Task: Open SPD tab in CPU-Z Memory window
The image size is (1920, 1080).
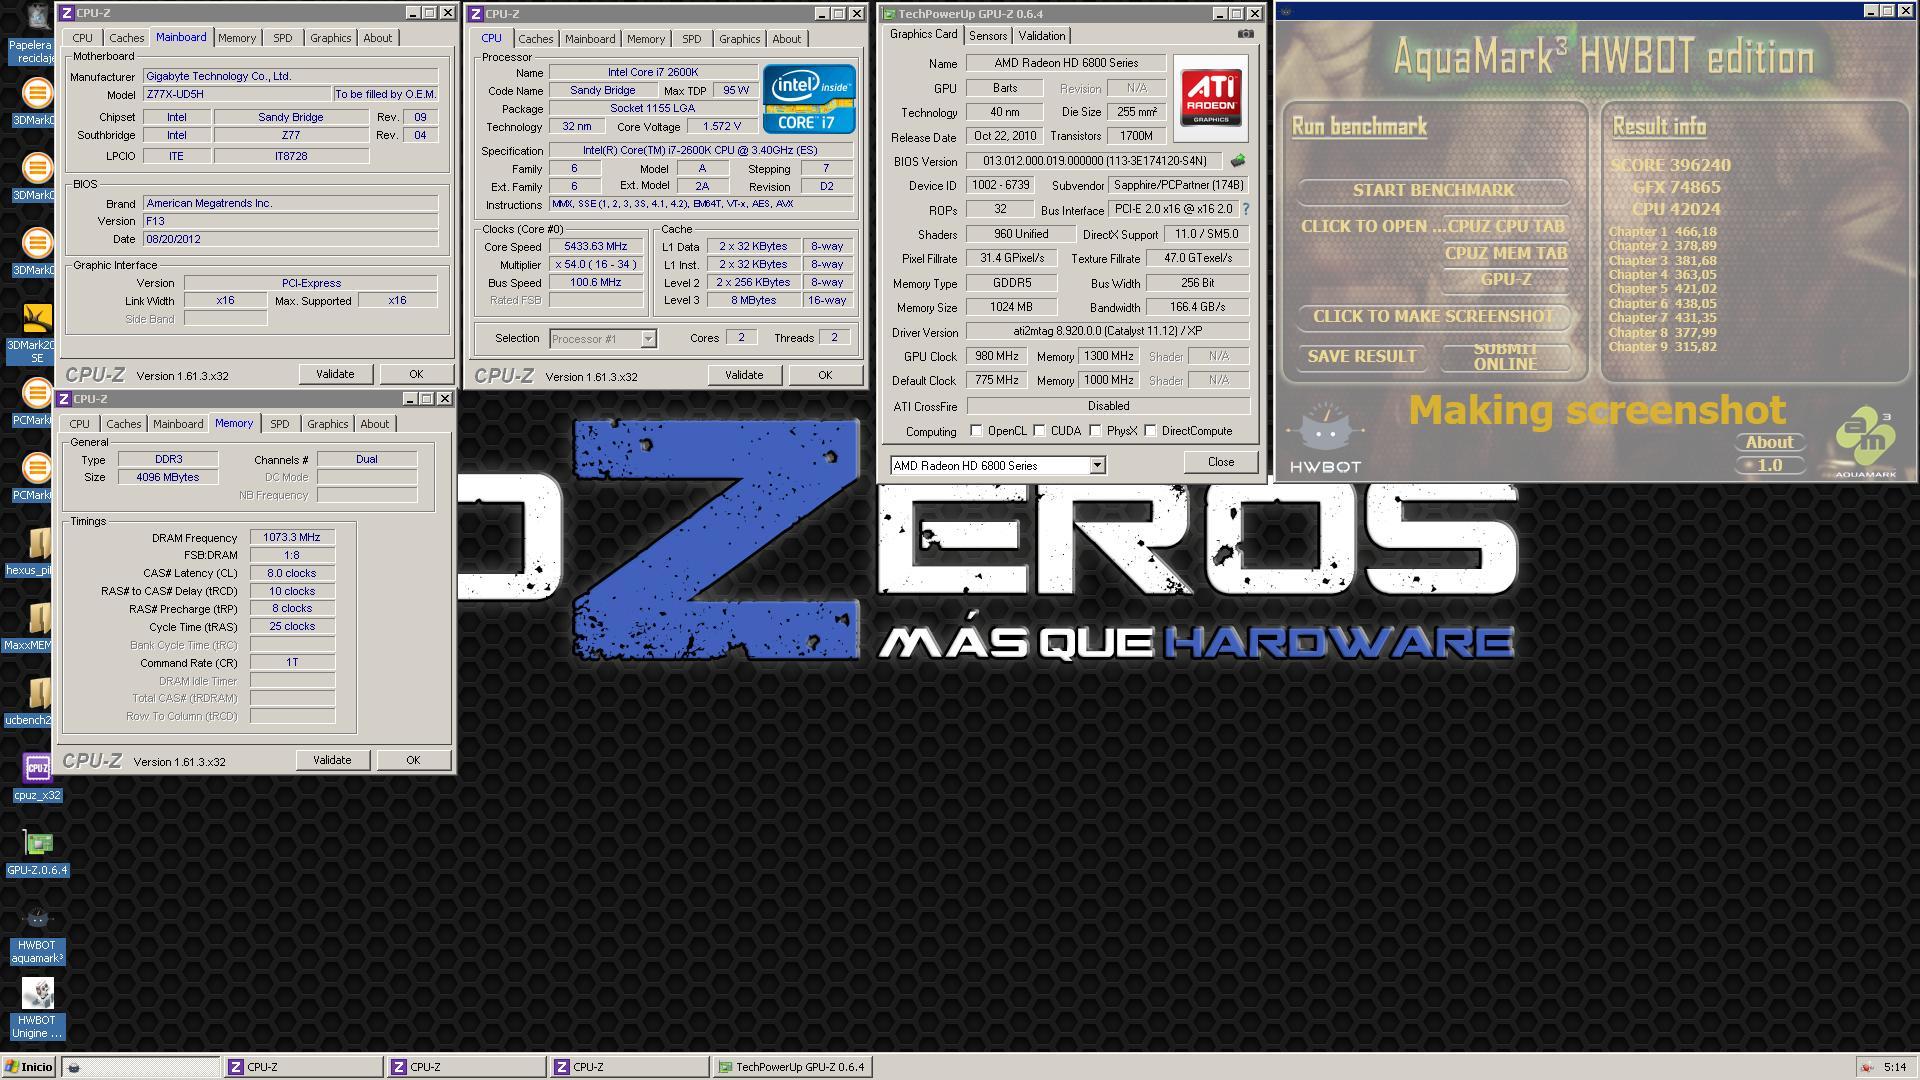Action: (279, 424)
